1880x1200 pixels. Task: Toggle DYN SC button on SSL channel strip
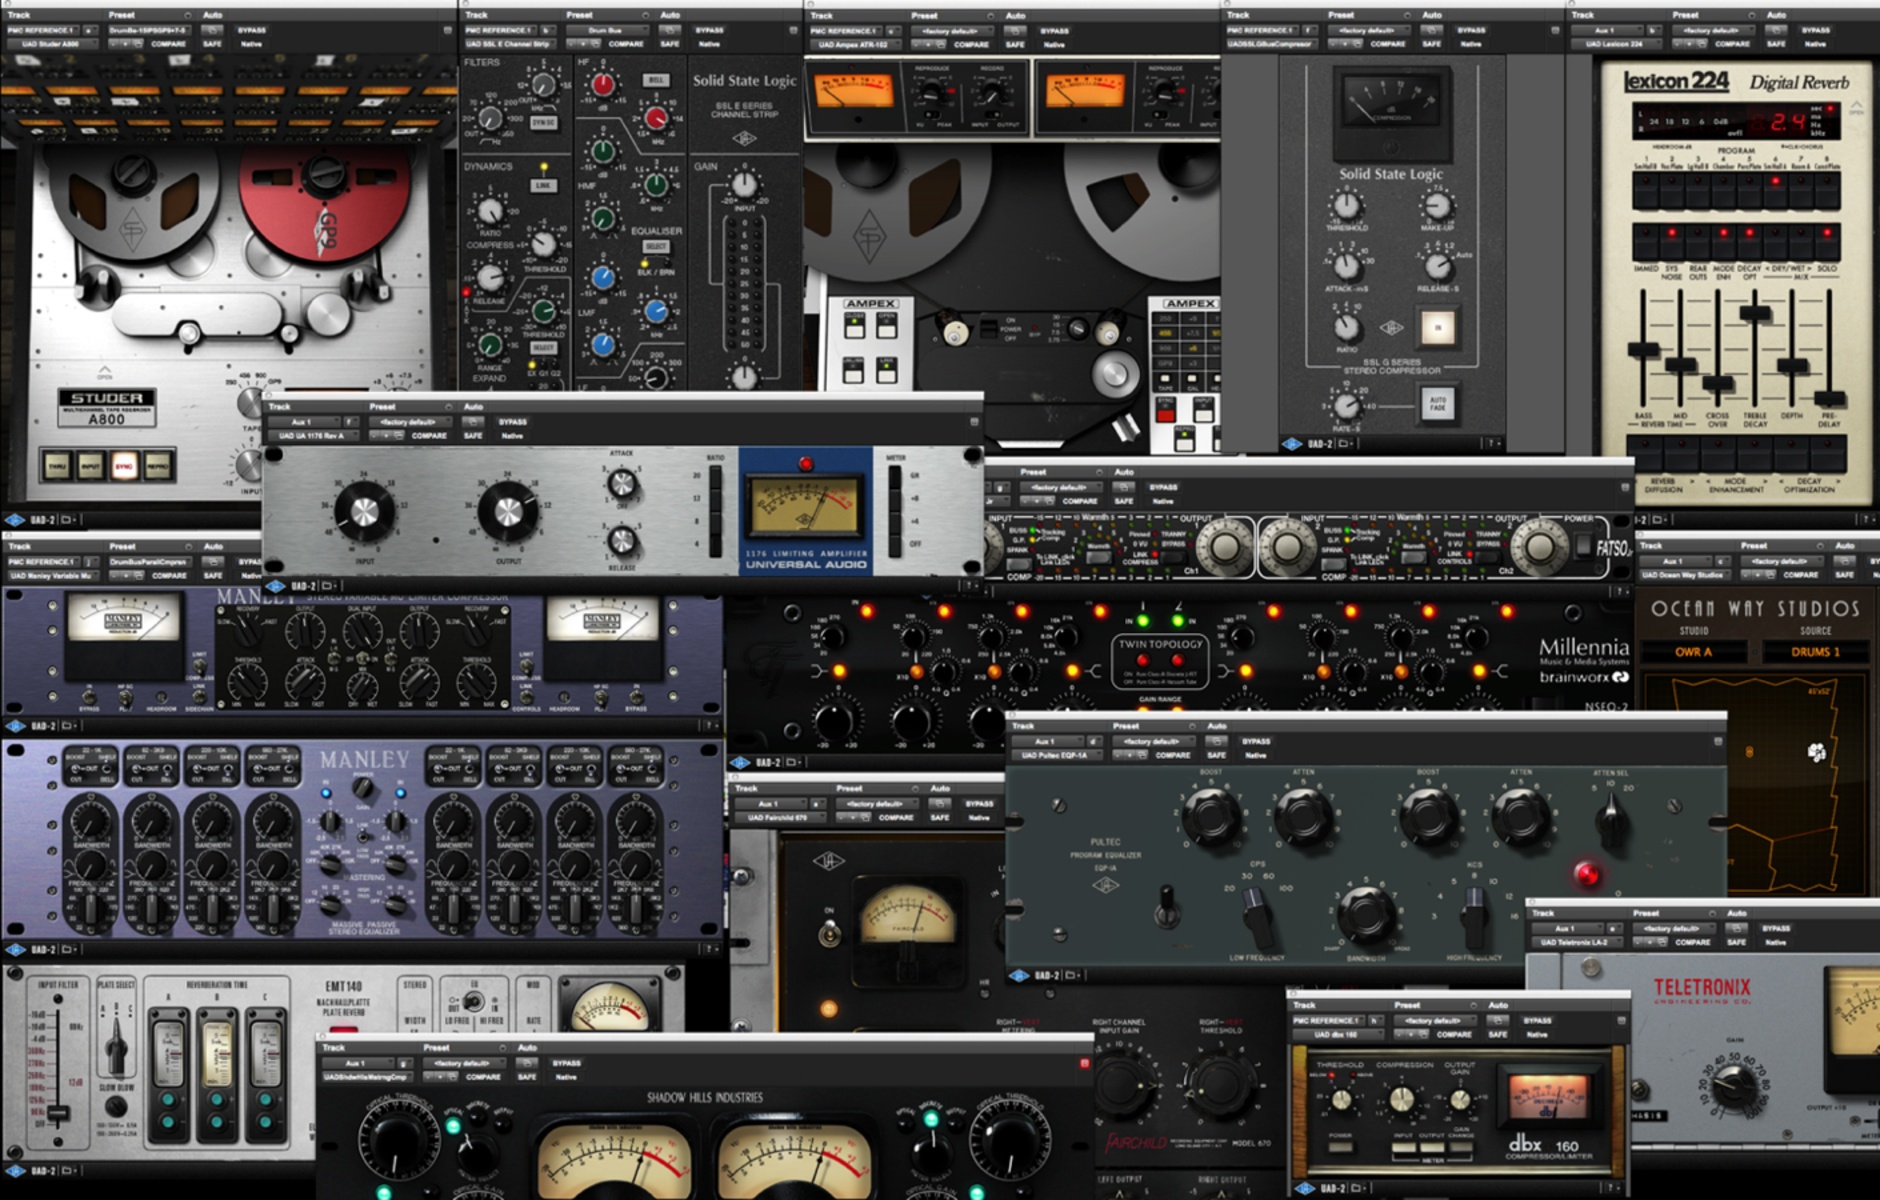[543, 122]
